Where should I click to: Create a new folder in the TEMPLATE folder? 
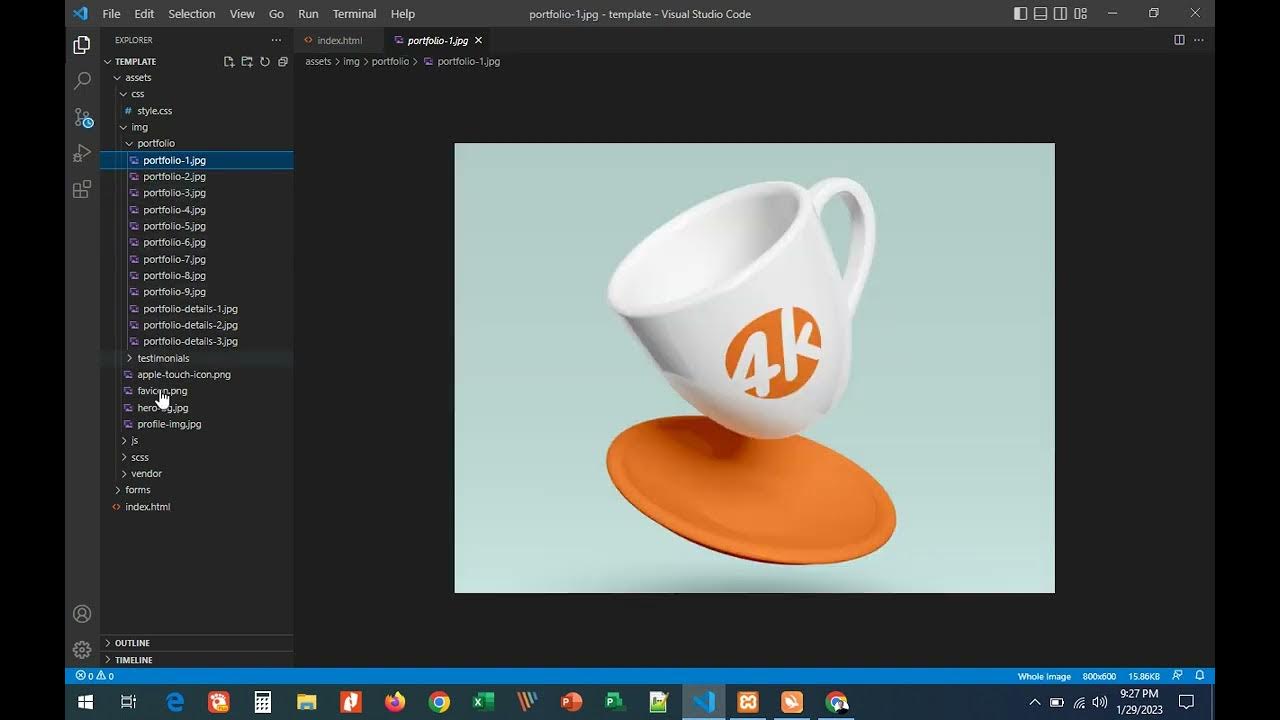click(x=247, y=62)
